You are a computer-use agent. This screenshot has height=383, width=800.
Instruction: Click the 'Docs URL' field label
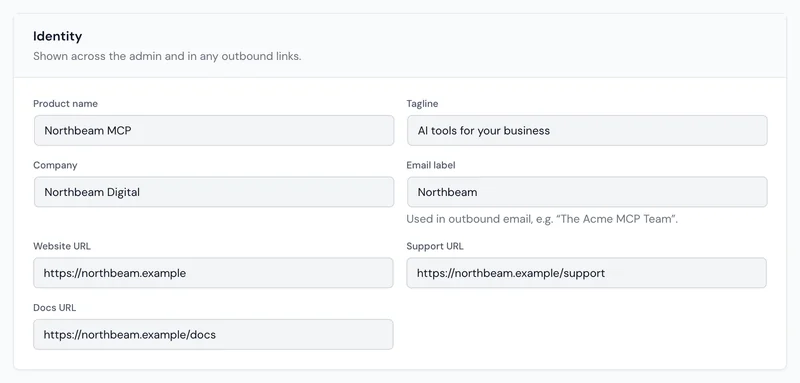tap(55, 308)
